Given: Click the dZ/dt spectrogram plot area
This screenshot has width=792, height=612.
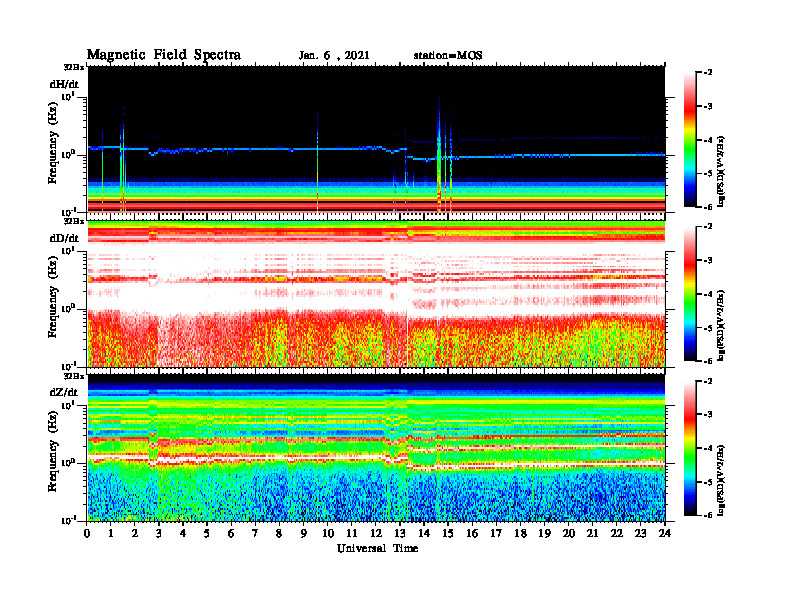Looking at the screenshot, I should pyautogui.click(x=376, y=448).
